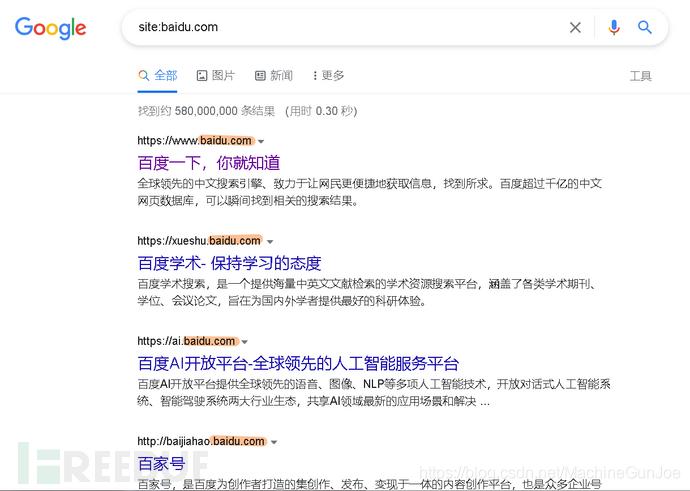Screen dimensions: 690x491
Task: Click the blue magnifier search icon
Action: pyautogui.click(x=645, y=27)
